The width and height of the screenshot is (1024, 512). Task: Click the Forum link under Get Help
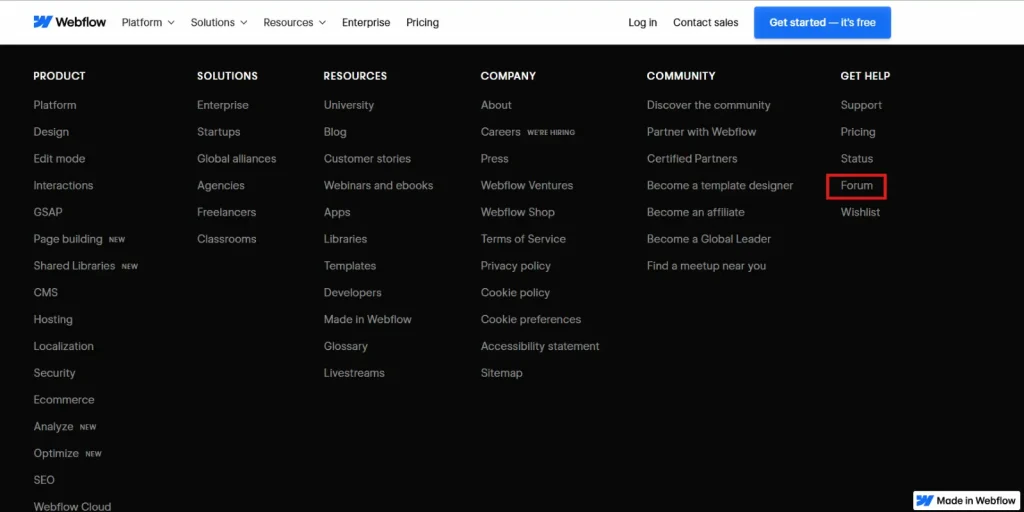pyautogui.click(x=856, y=185)
